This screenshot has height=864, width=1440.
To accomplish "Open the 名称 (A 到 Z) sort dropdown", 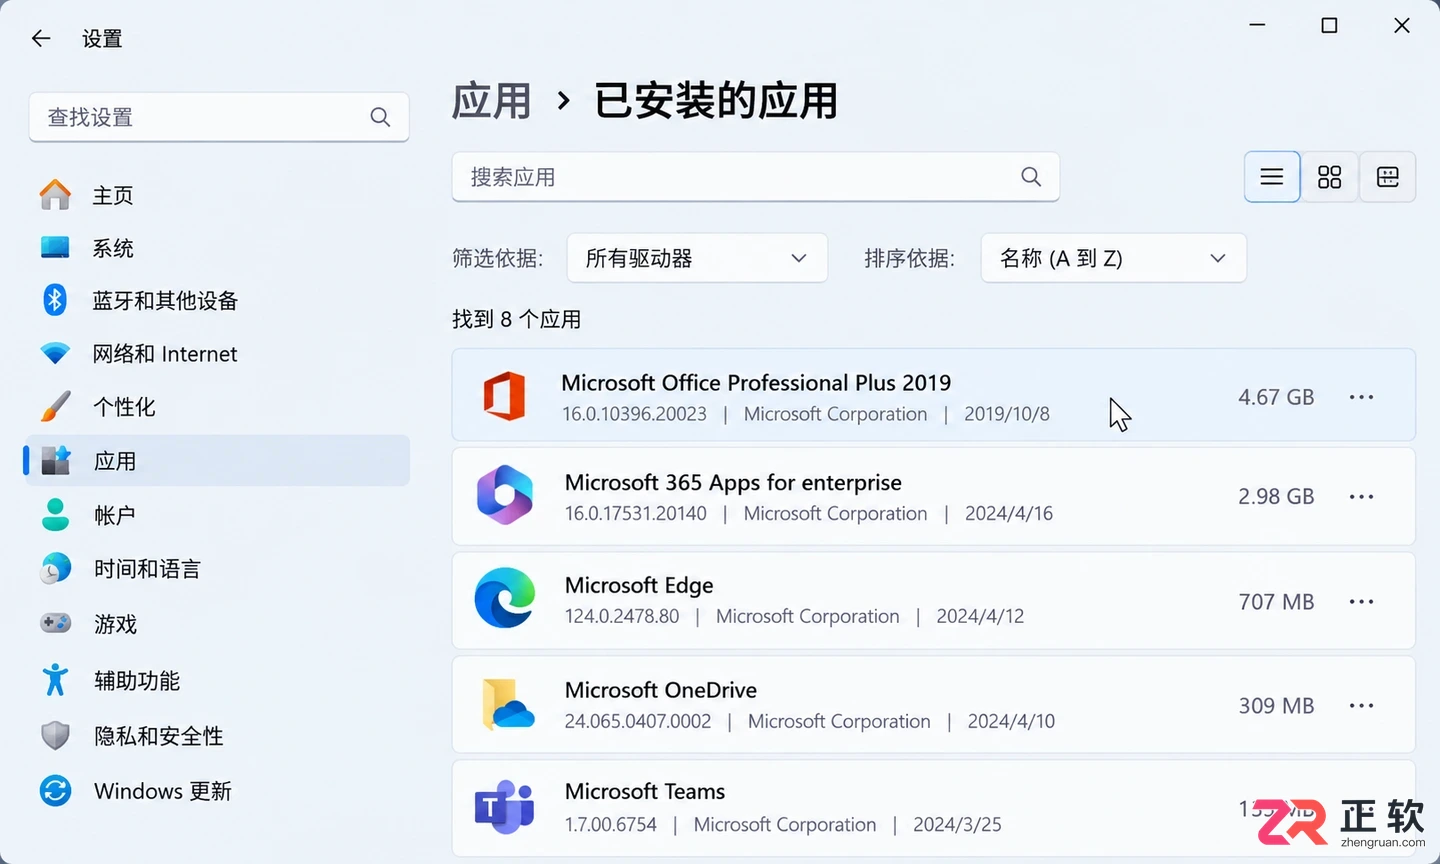I will click(1114, 258).
